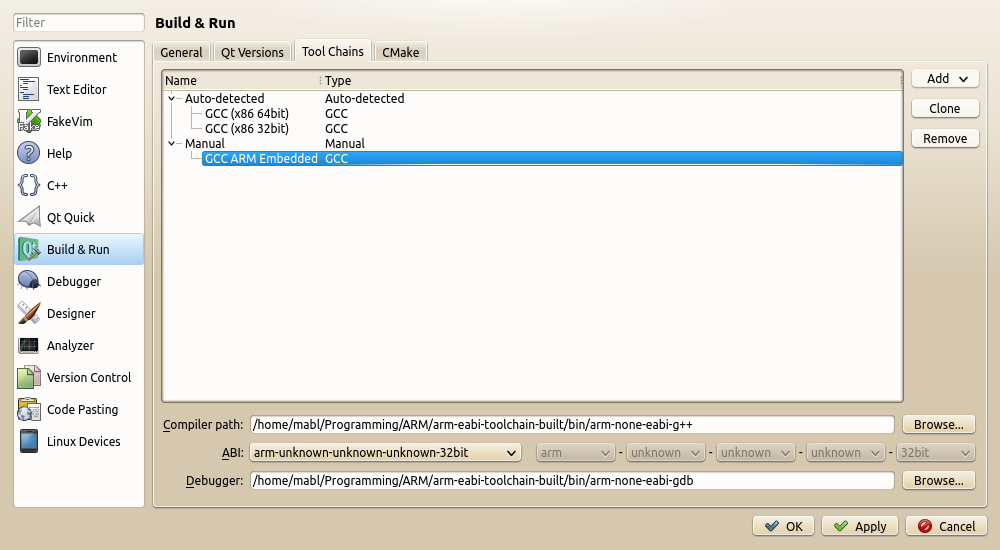This screenshot has height=550, width=1000.
Task: Click the Compiler path text field
Action: (572, 424)
